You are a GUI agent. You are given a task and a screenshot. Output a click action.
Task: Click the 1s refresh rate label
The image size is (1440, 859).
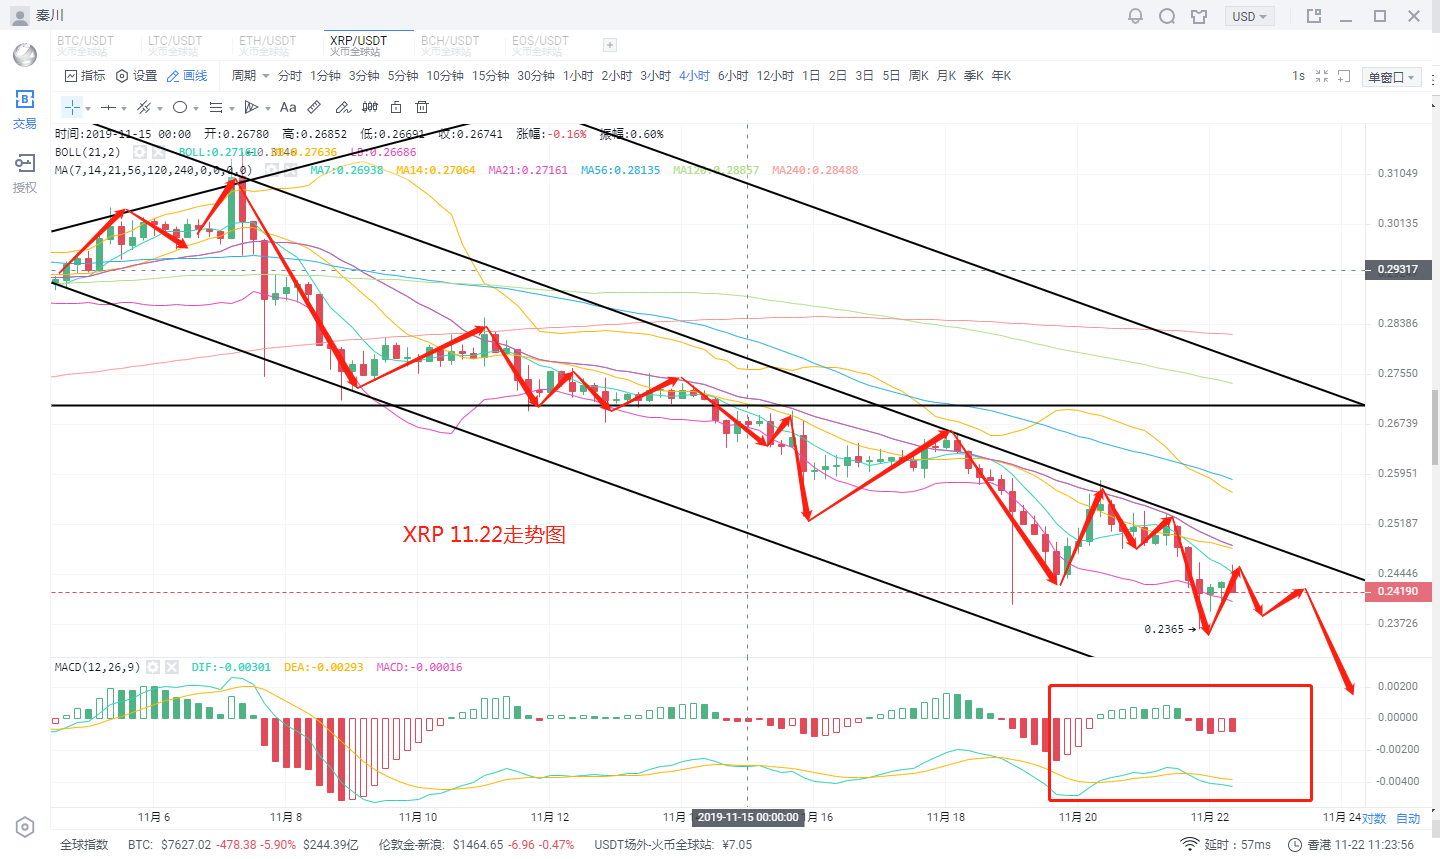pos(1298,76)
